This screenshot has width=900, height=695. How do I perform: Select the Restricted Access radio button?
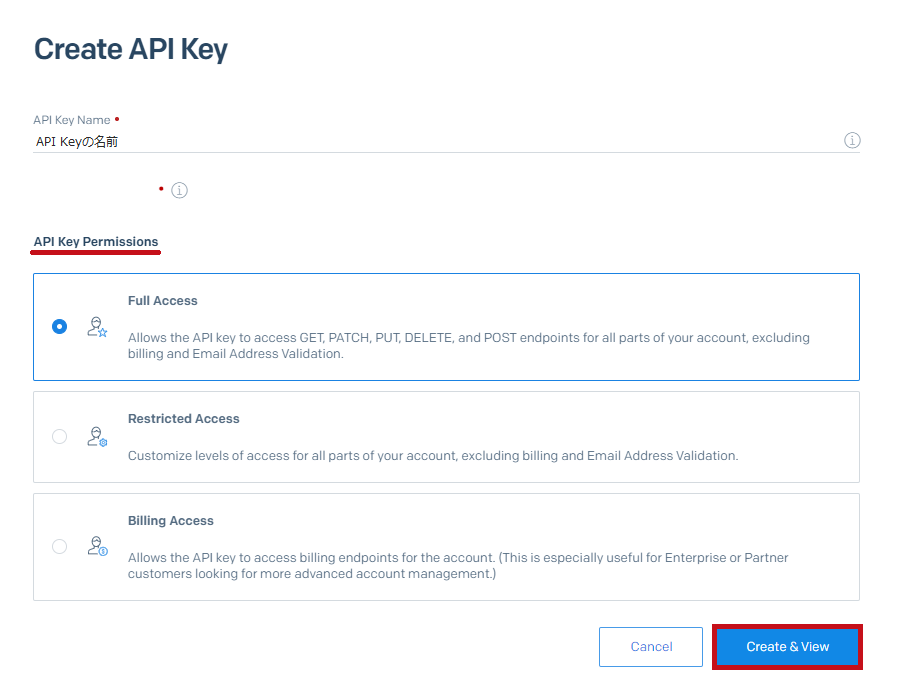59,437
